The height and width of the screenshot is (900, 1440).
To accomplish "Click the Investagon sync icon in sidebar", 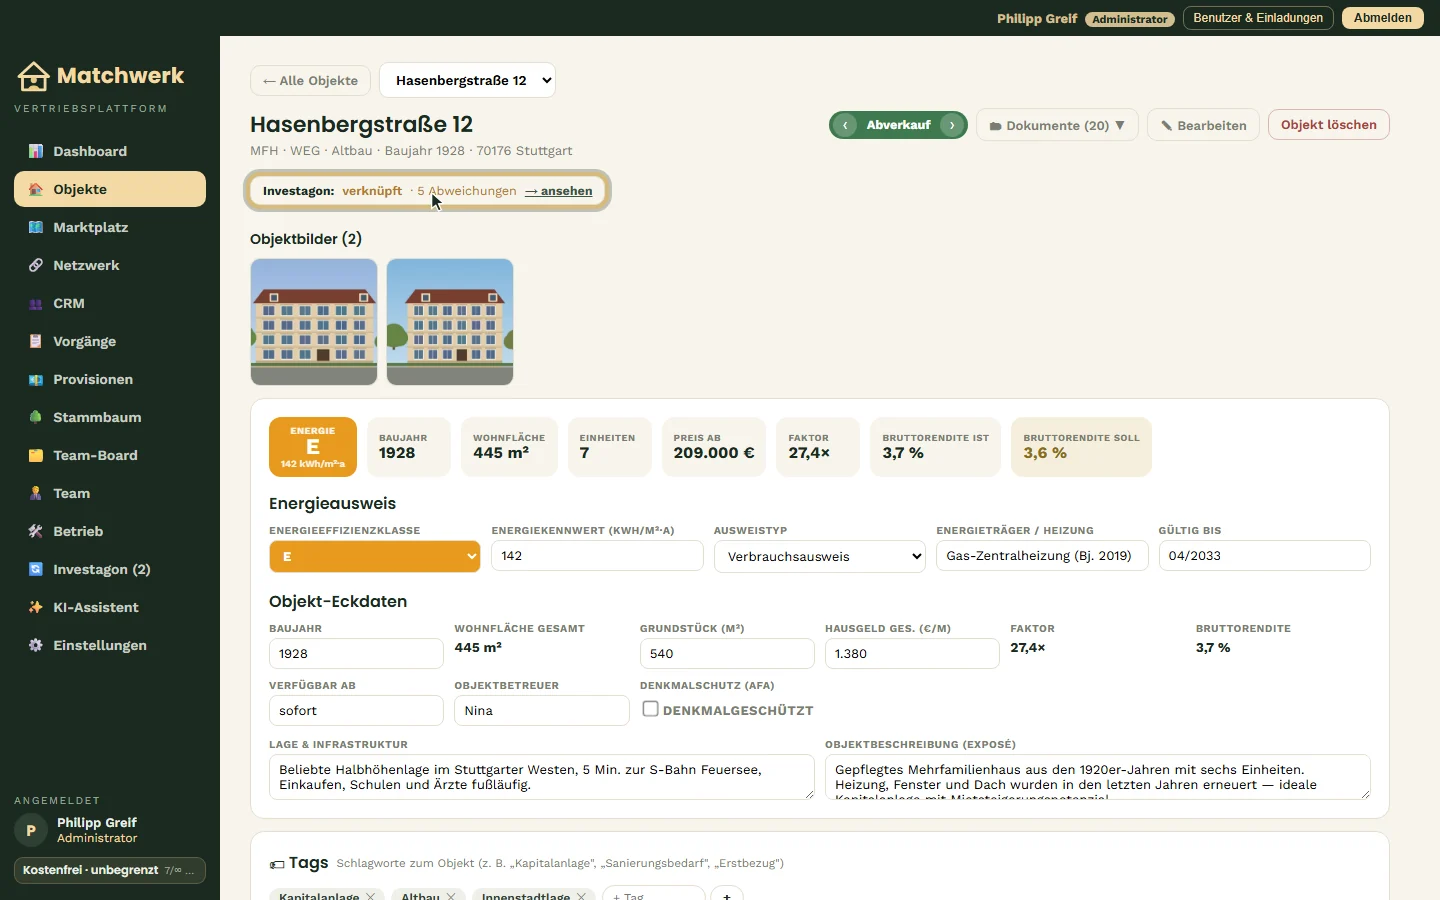I will 36,569.
